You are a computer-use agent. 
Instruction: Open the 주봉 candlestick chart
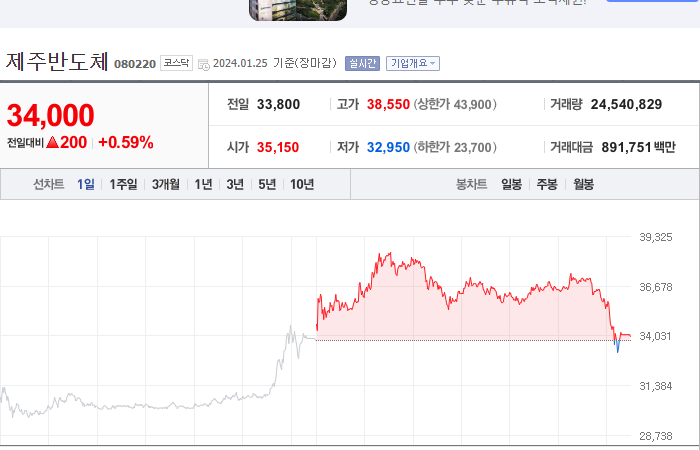click(x=547, y=184)
